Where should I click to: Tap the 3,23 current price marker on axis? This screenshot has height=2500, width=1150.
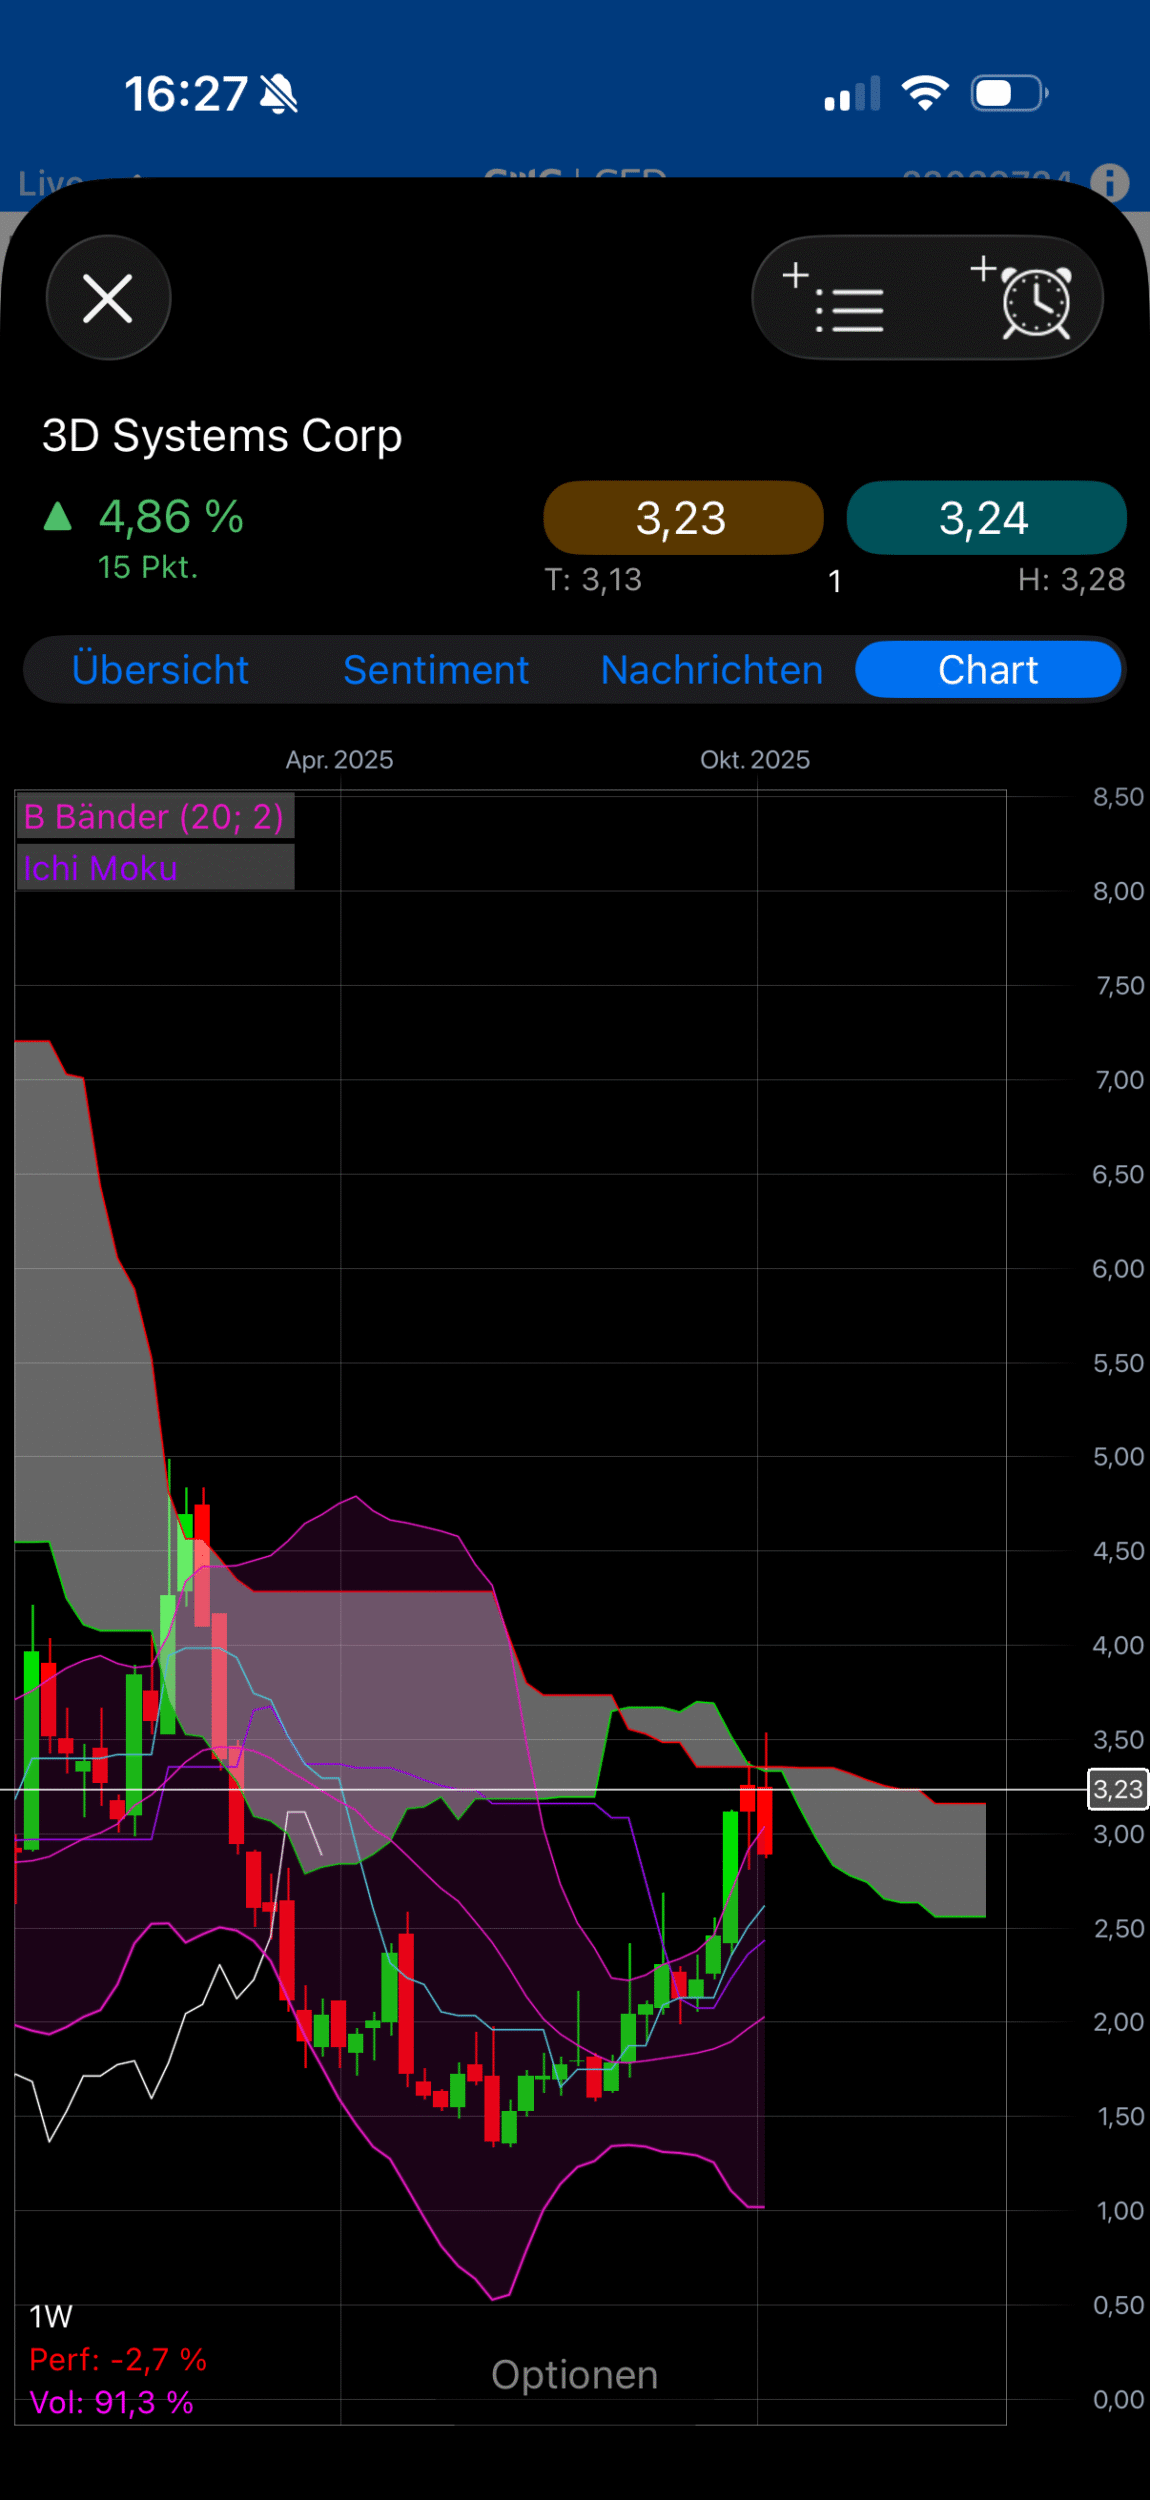pos(1117,1789)
